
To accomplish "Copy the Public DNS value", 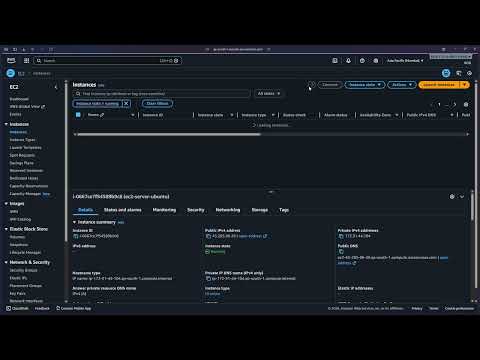I will [x=341, y=252].
